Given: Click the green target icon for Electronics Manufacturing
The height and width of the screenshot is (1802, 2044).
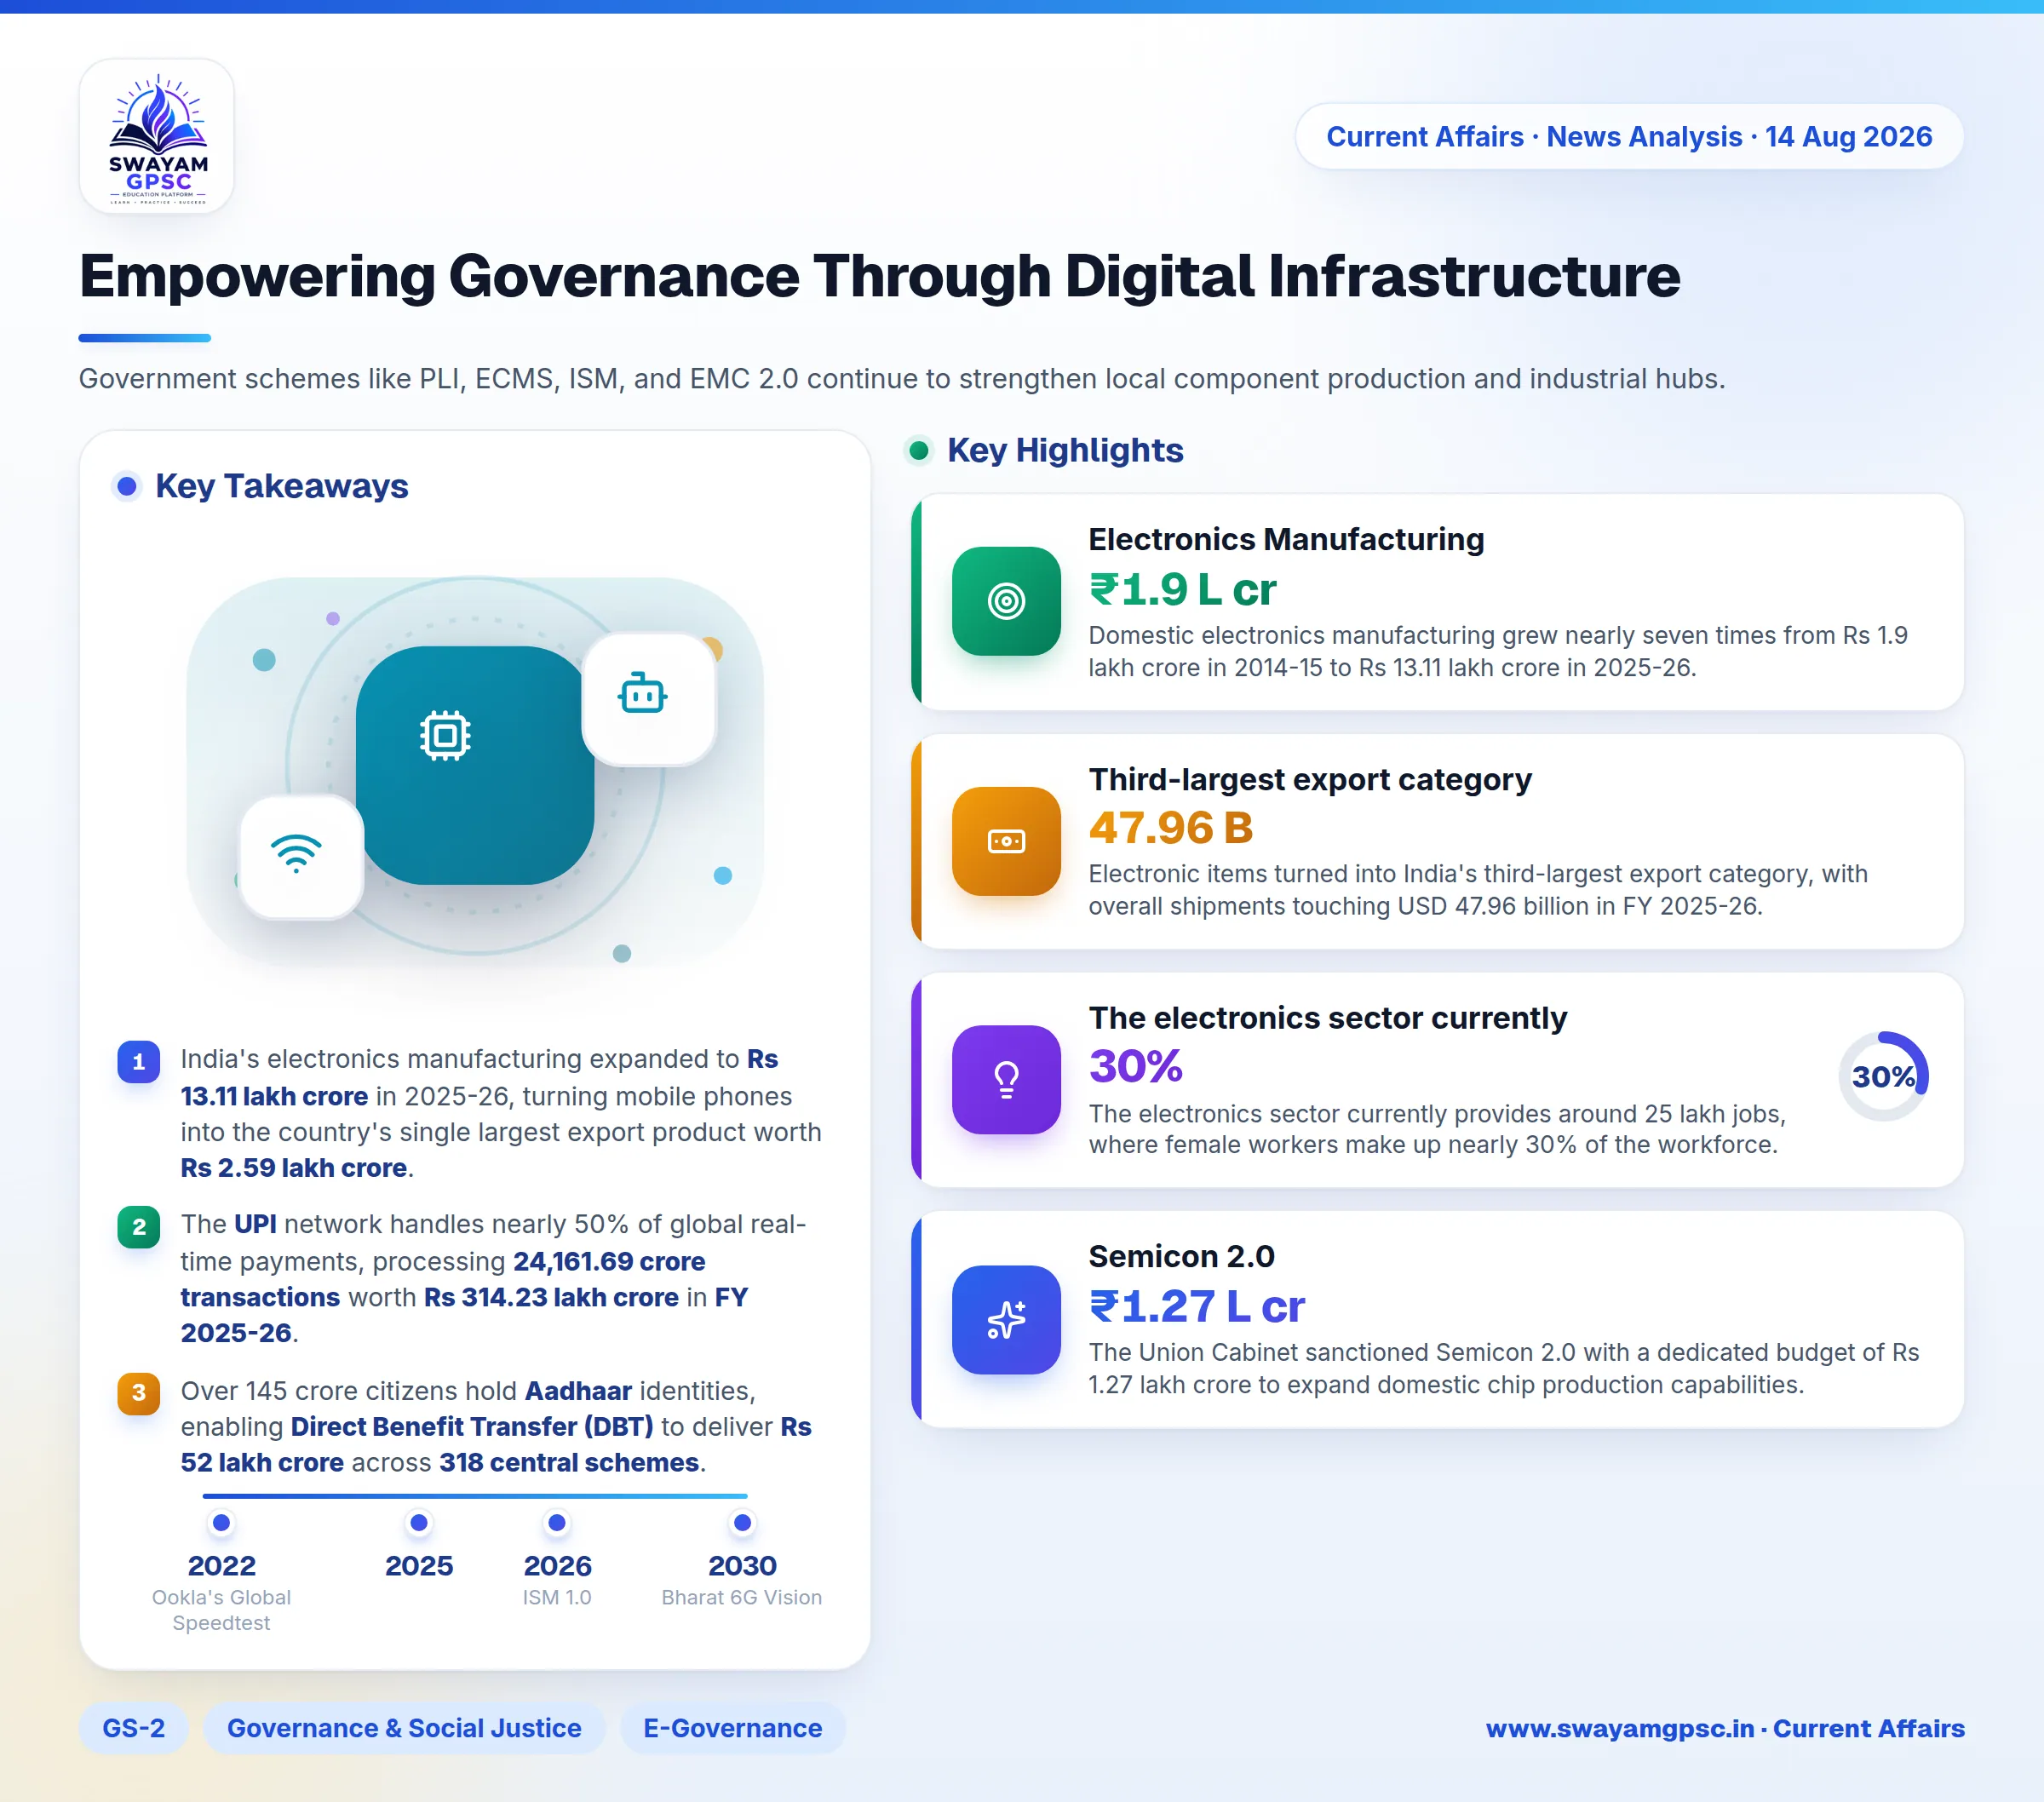Looking at the screenshot, I should click(x=1006, y=601).
